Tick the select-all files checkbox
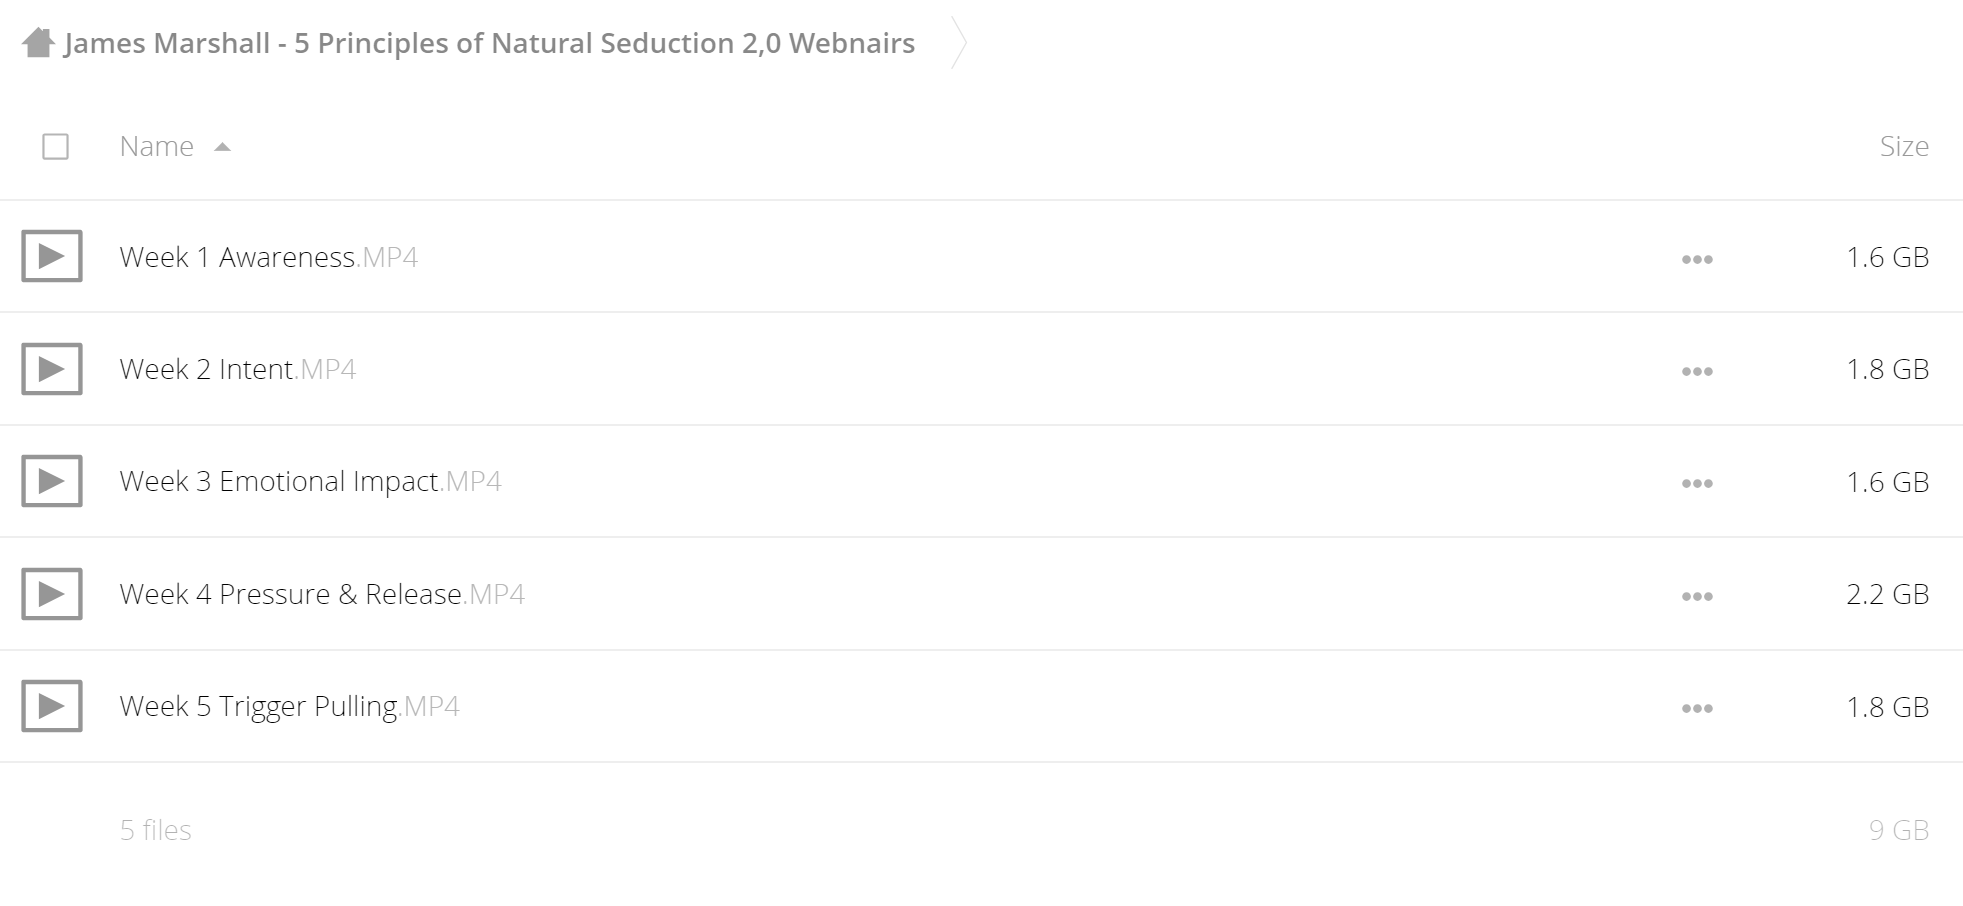1963x906 pixels. [x=56, y=147]
